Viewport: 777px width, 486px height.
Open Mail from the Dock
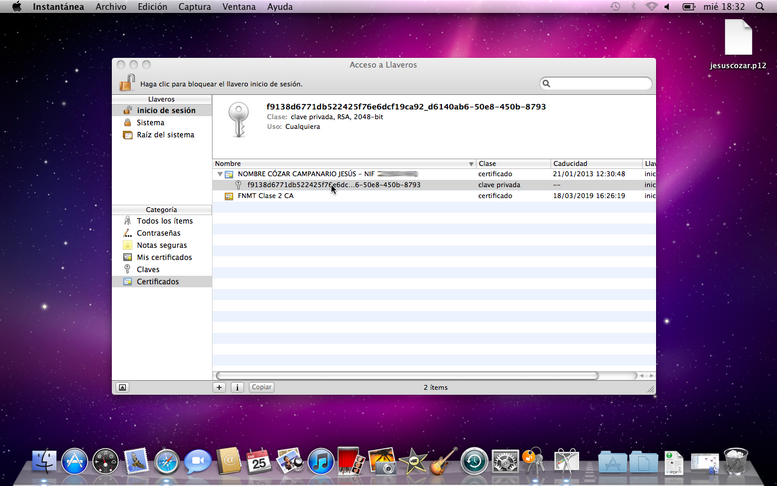136,461
